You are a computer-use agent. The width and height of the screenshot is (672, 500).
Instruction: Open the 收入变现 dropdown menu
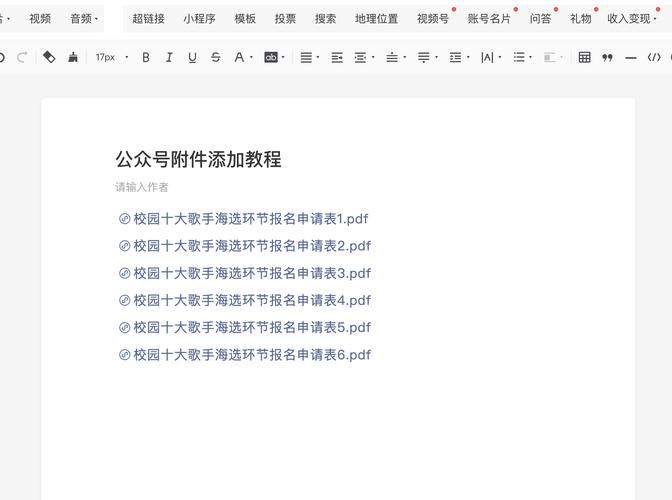[x=632, y=18]
